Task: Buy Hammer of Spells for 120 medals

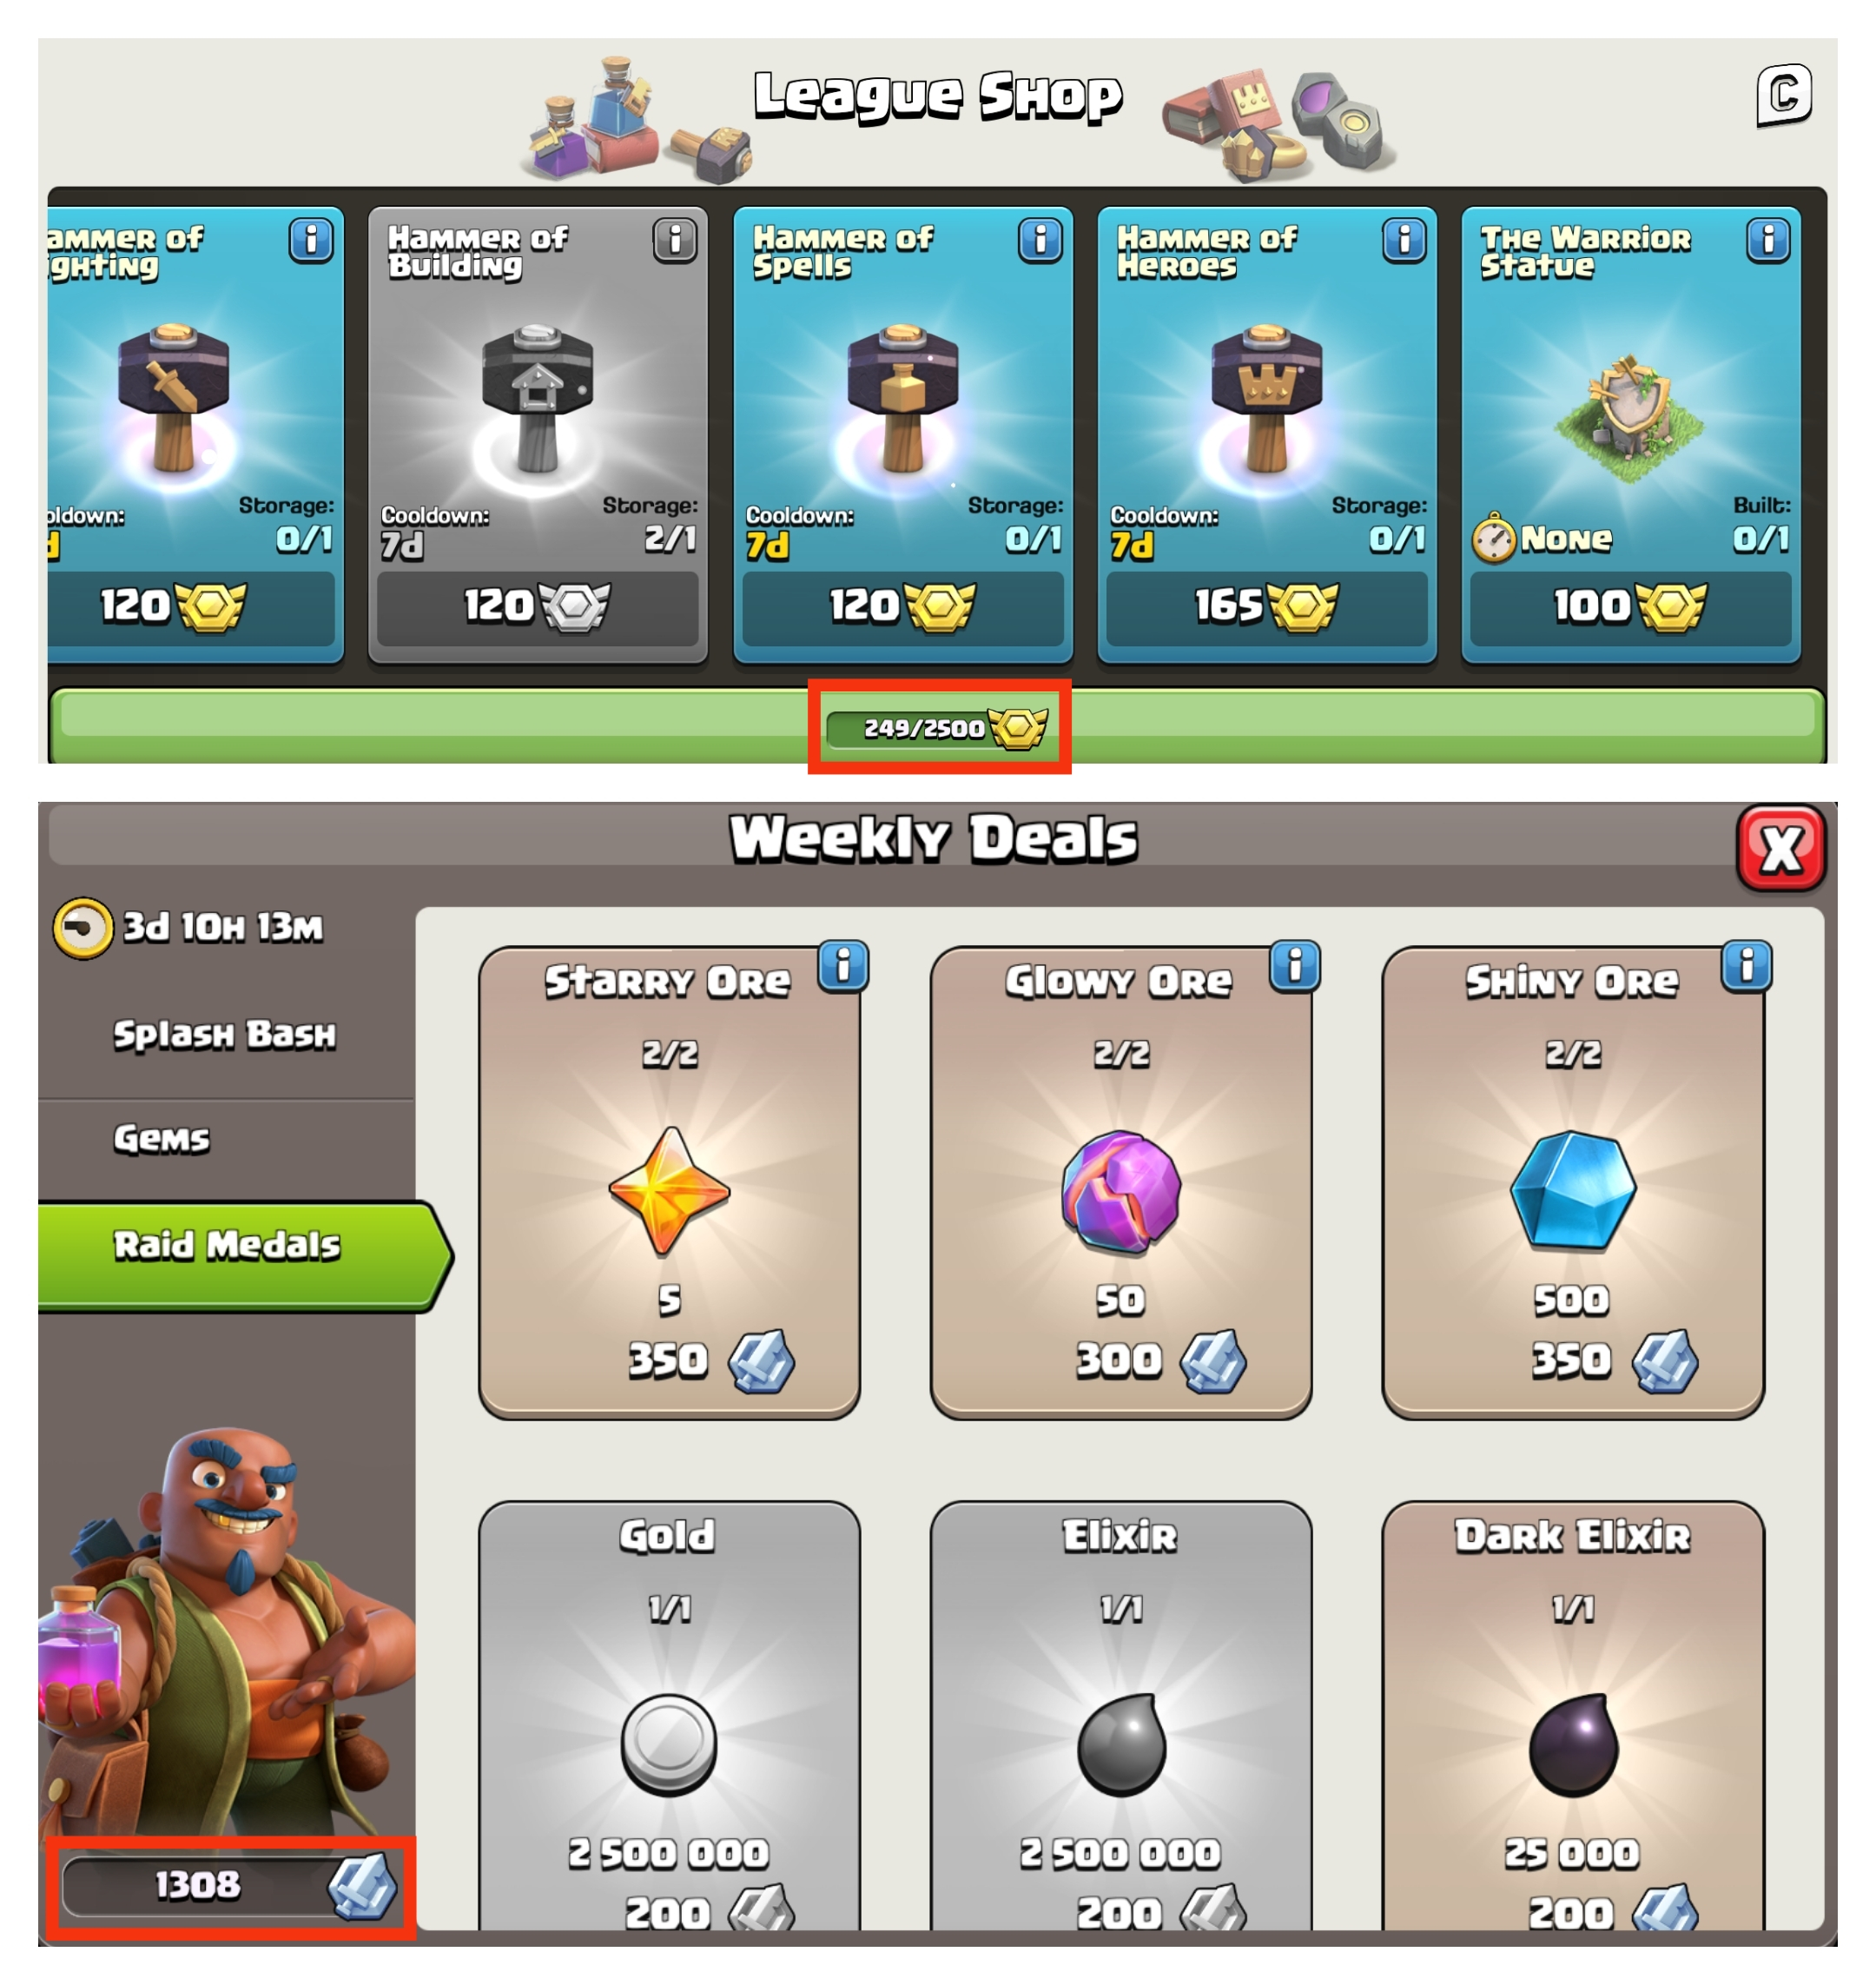Action: (x=902, y=606)
